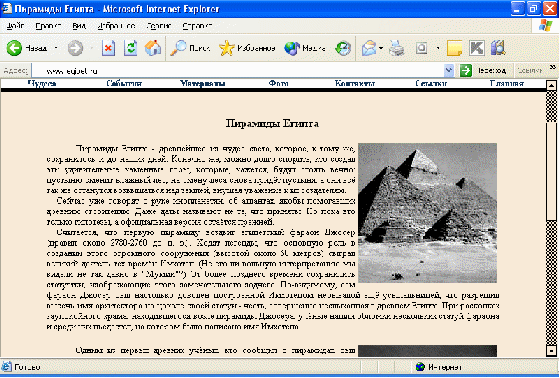Image resolution: width=560 pixels, height=378 pixels.
Task: Open the Mail envelope toolbar button
Action: (369, 48)
